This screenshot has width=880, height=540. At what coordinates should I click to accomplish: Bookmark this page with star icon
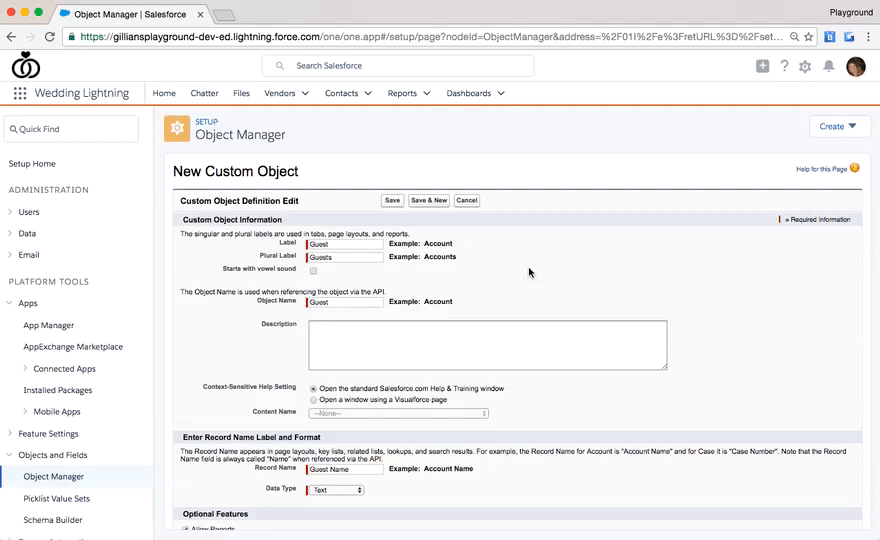click(808, 36)
